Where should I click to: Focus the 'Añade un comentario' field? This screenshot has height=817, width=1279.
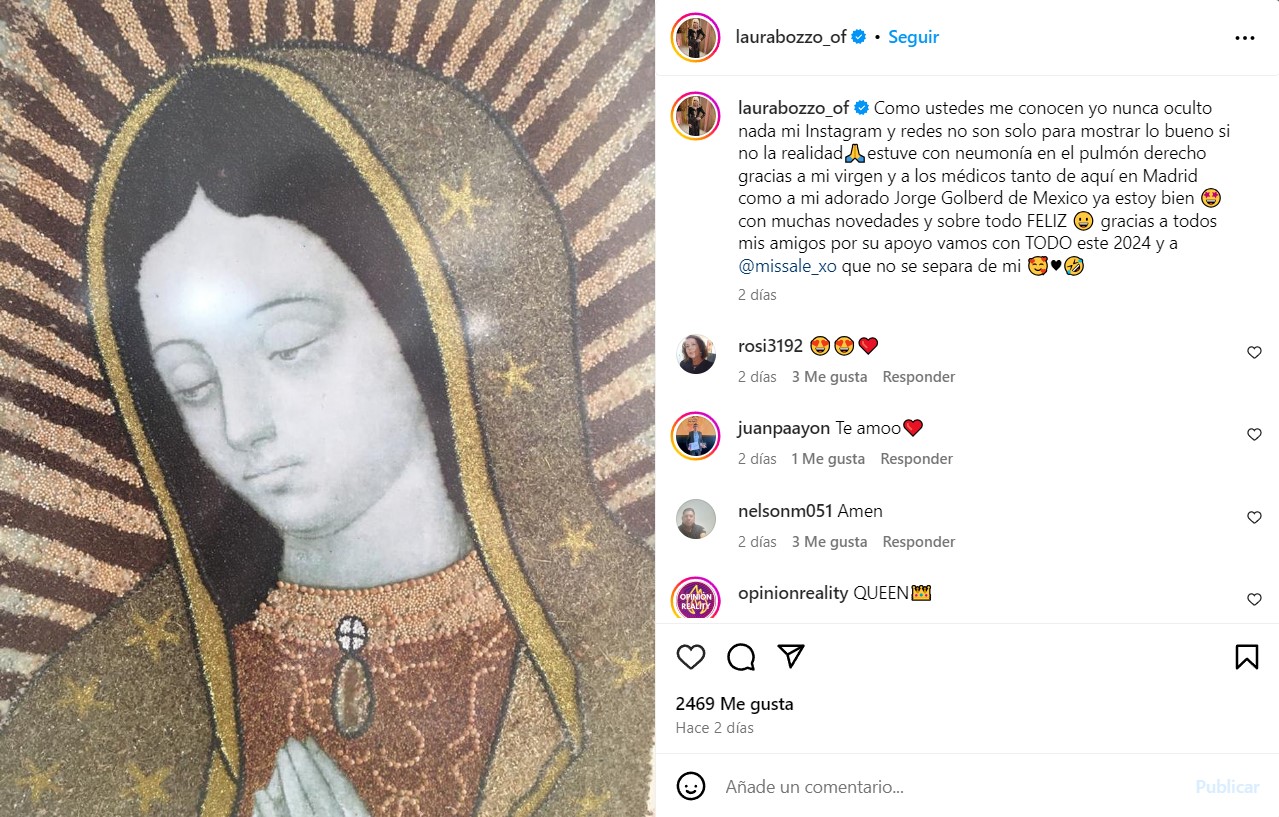pos(950,787)
